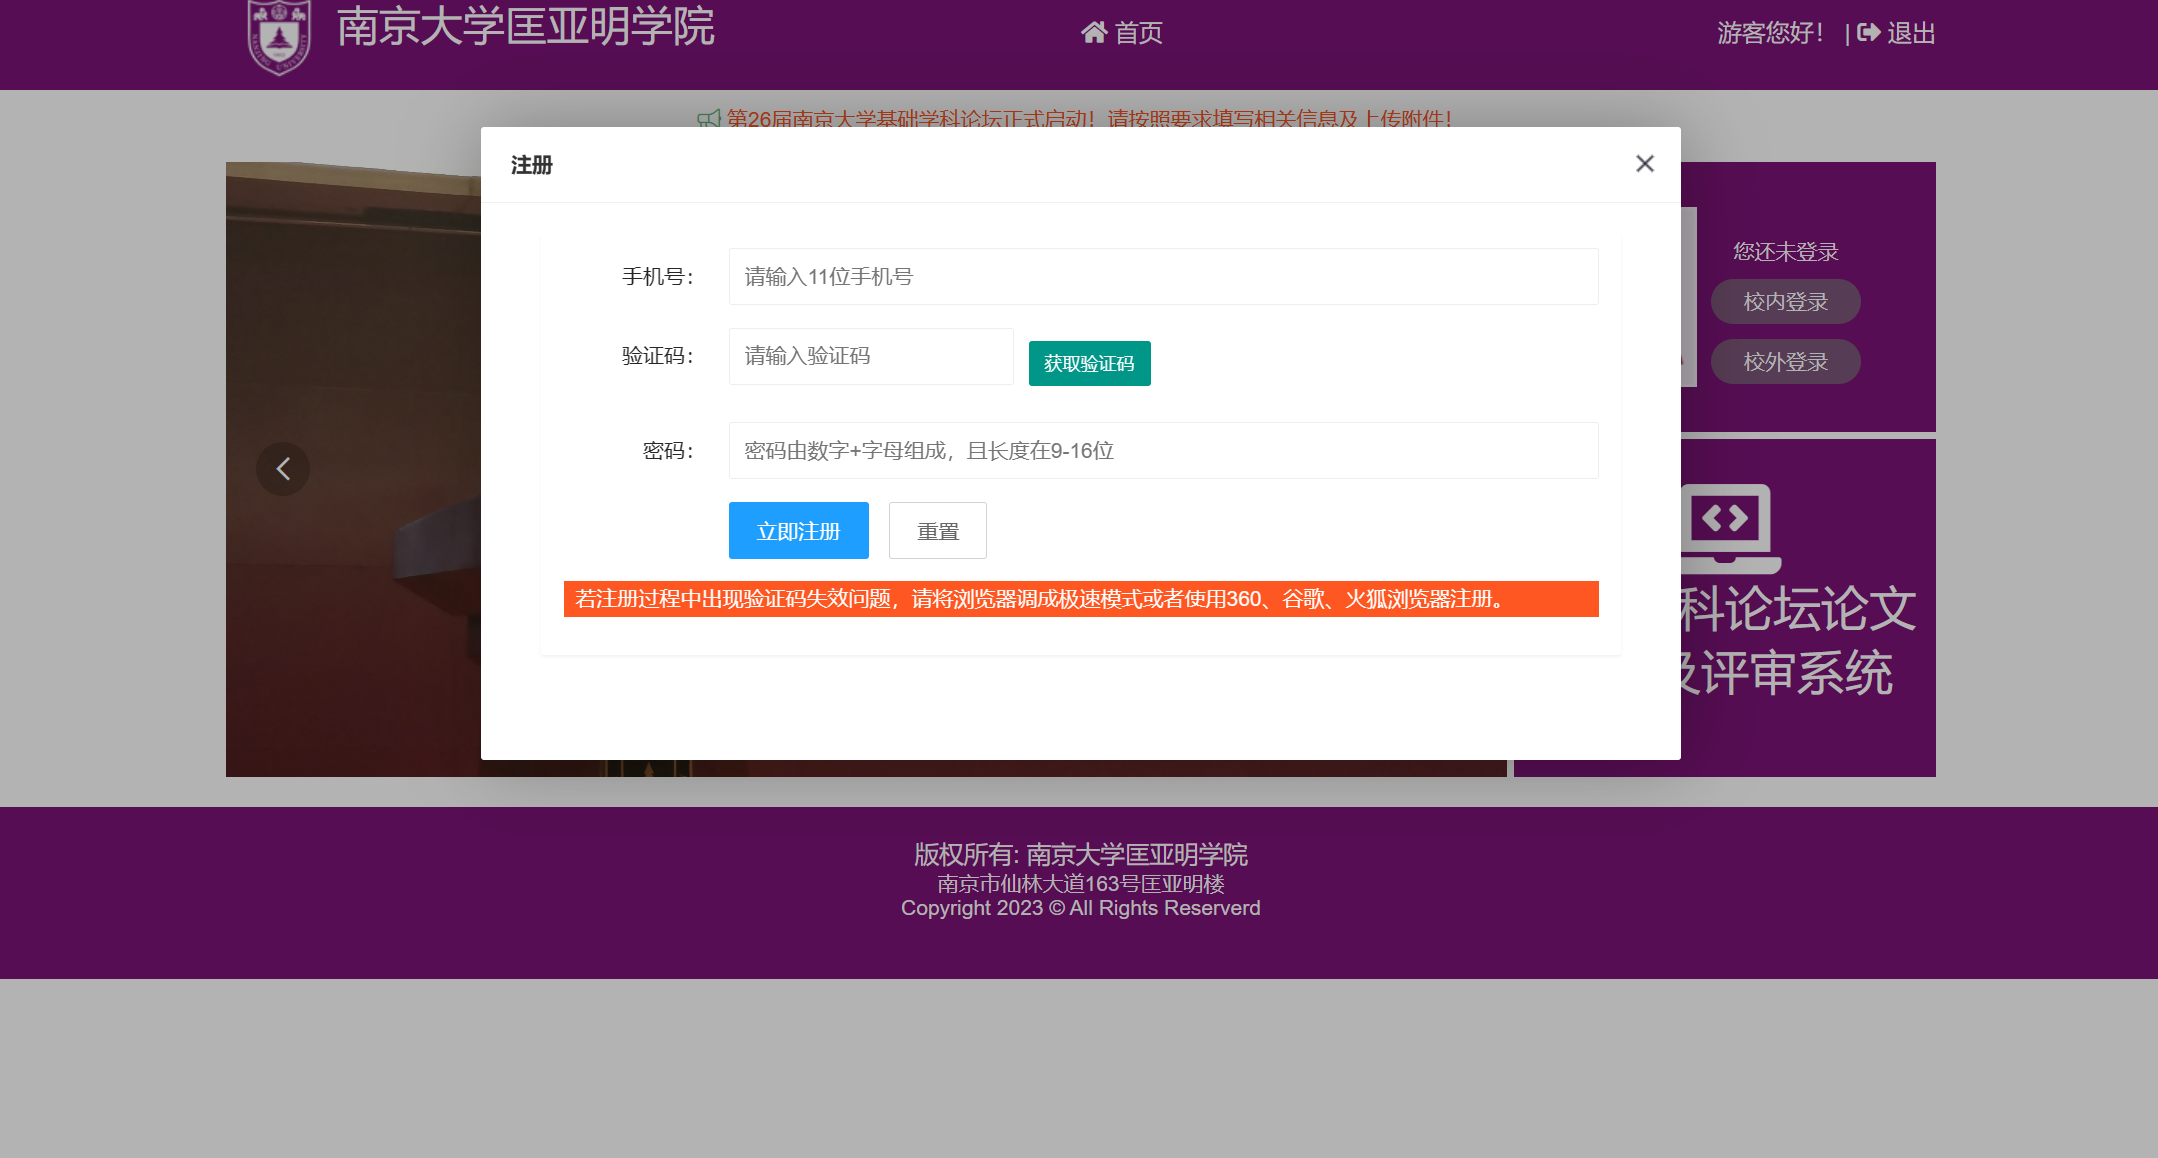
Task: Focus the 手机号 phone number field
Action: pos(1163,277)
